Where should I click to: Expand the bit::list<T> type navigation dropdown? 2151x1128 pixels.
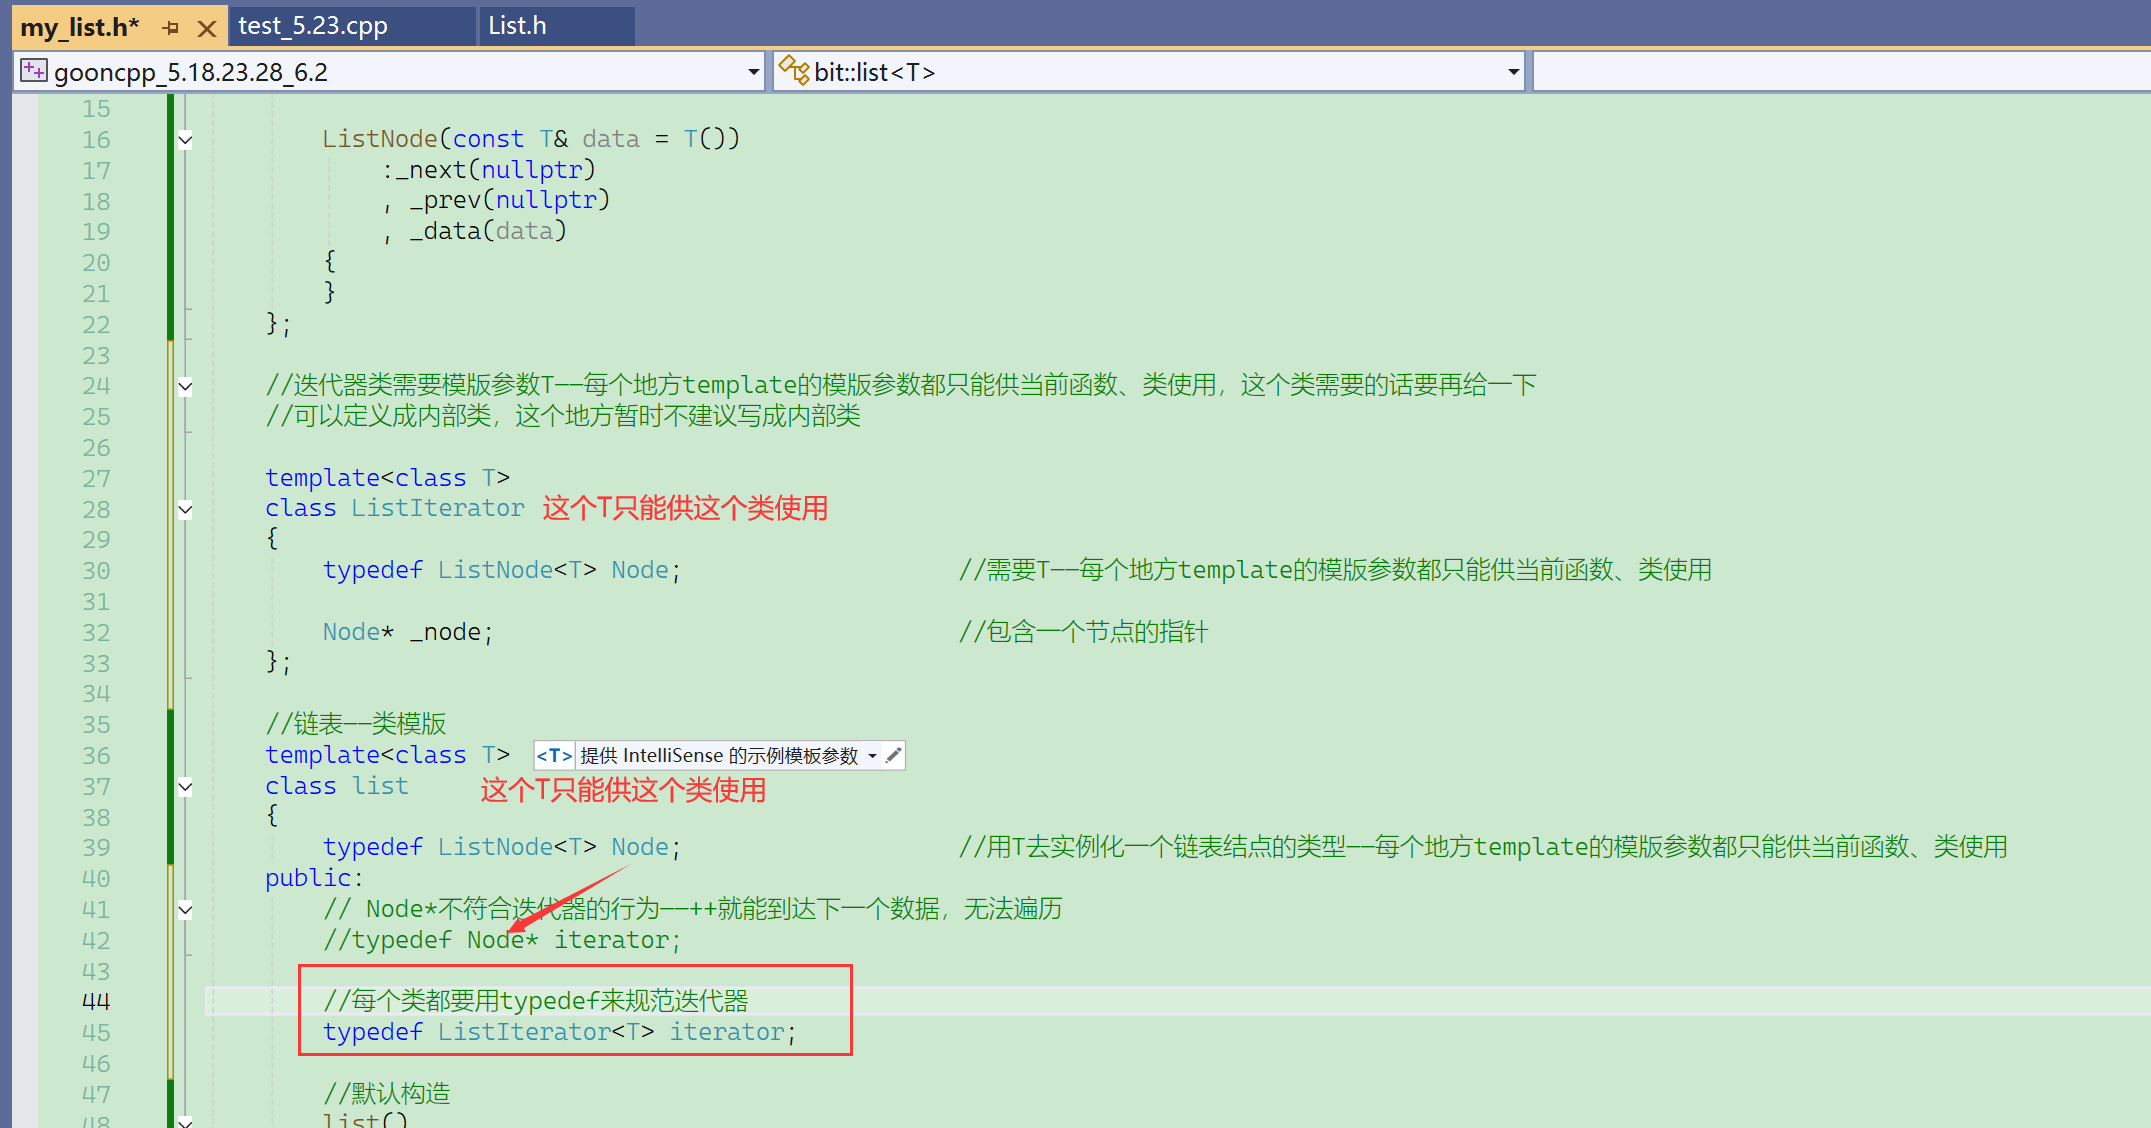point(1513,72)
